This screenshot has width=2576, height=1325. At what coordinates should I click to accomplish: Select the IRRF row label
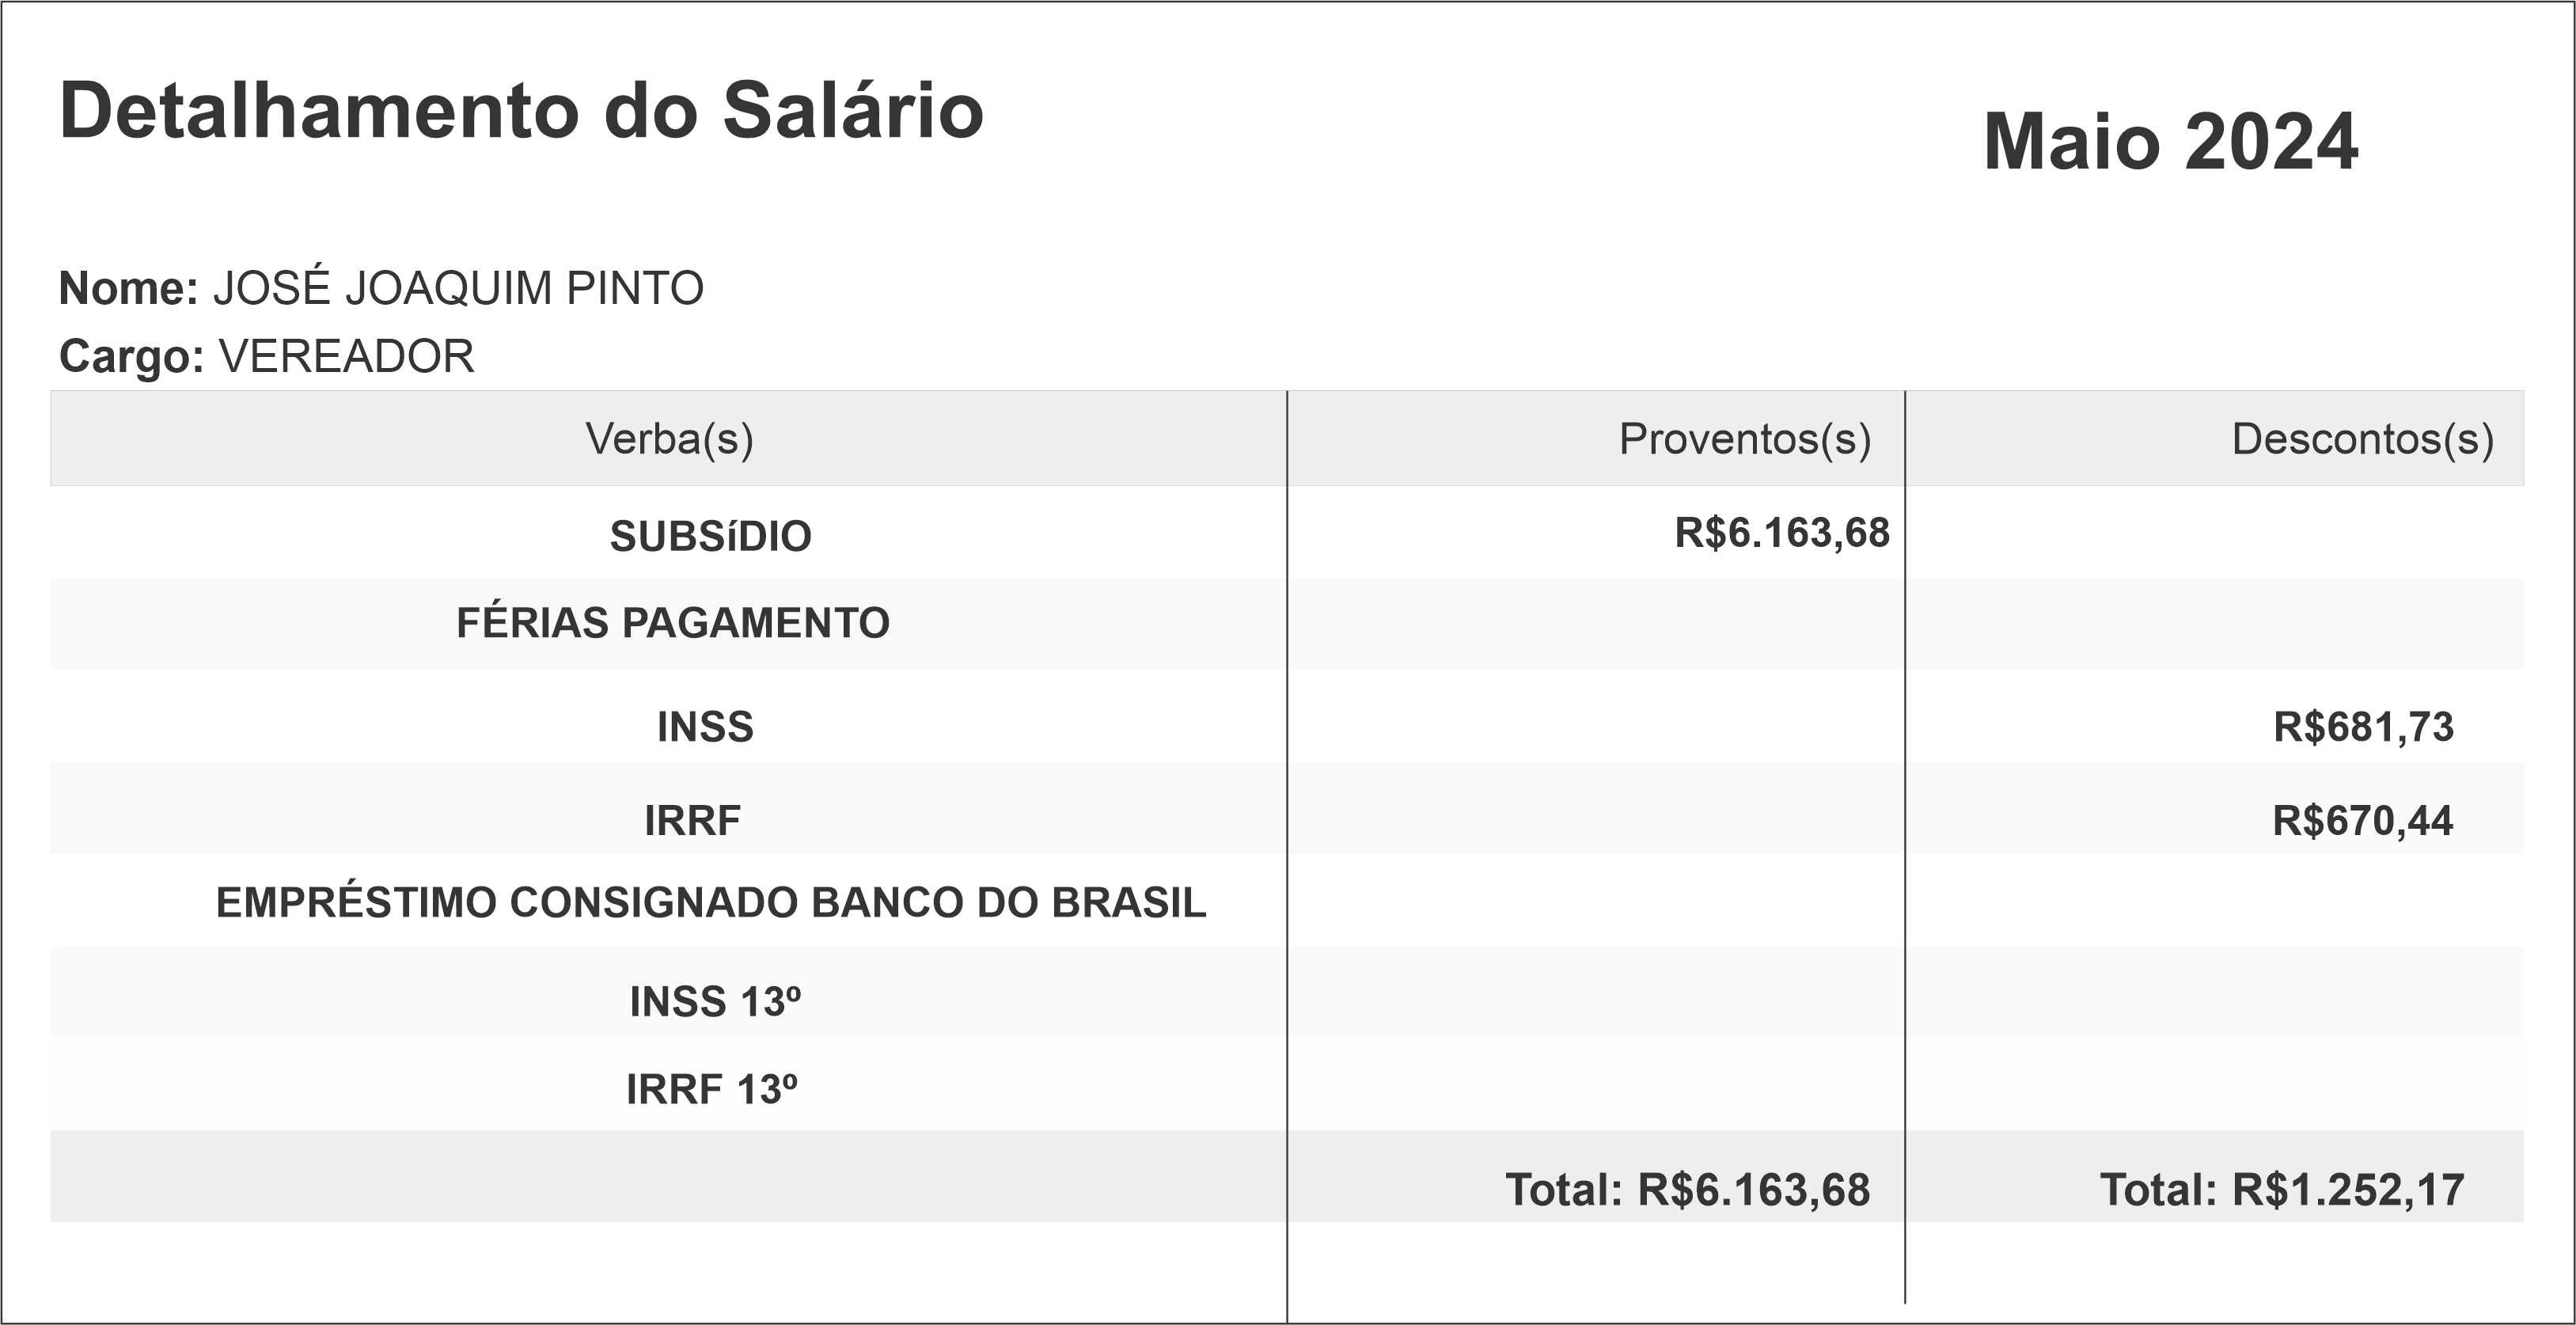pyautogui.click(x=692, y=821)
